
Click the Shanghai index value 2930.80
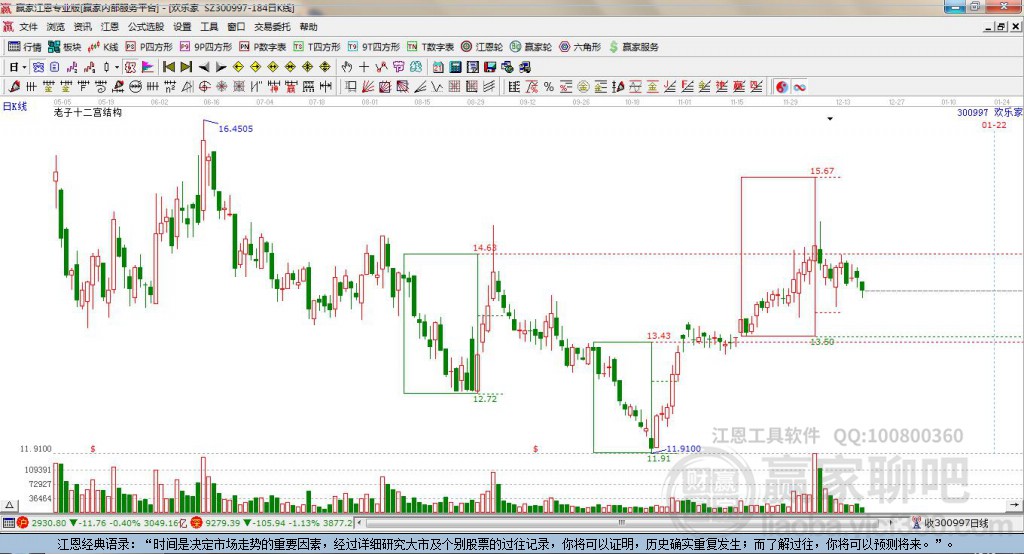click(x=49, y=523)
